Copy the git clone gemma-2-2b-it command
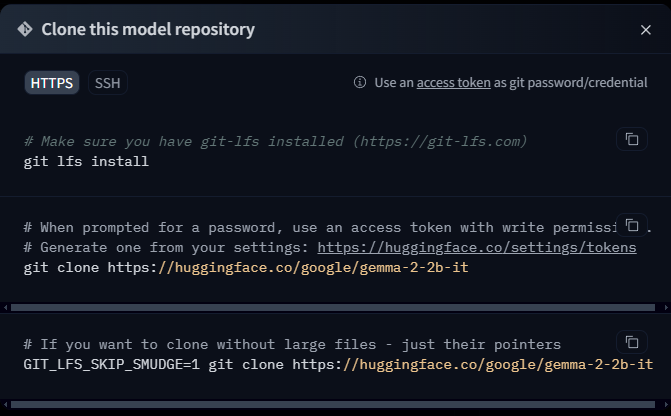Screen dimensions: 671x416 (632, 225)
